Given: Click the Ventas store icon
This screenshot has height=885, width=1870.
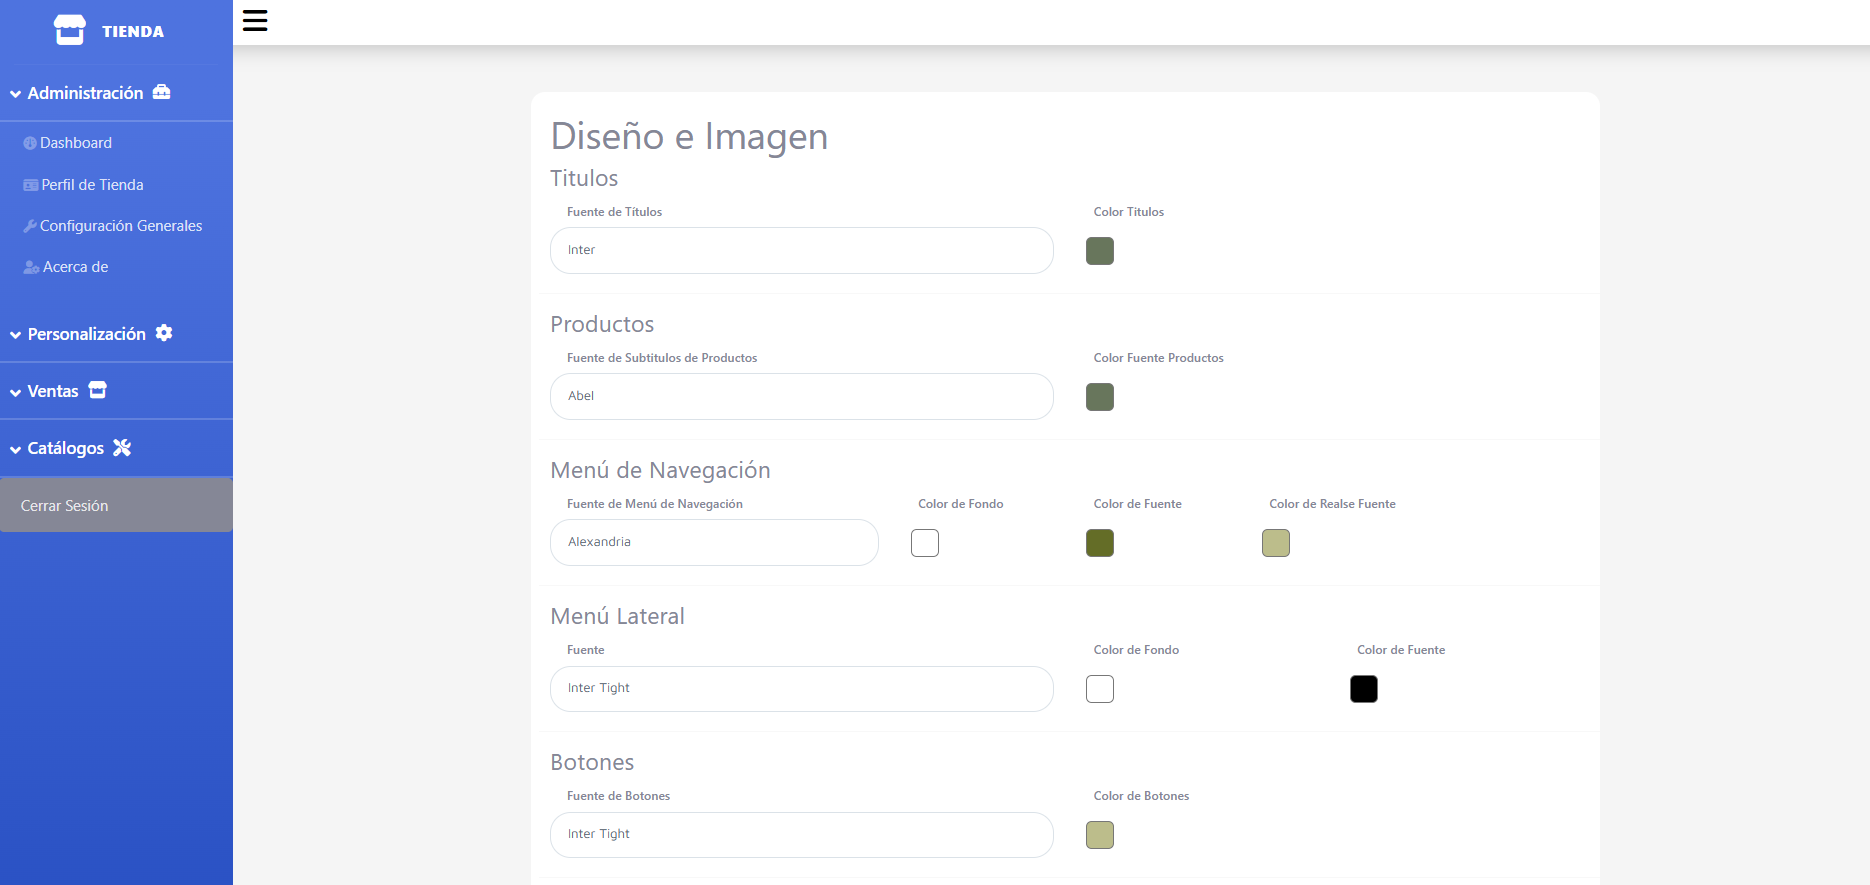Looking at the screenshot, I should (x=97, y=390).
